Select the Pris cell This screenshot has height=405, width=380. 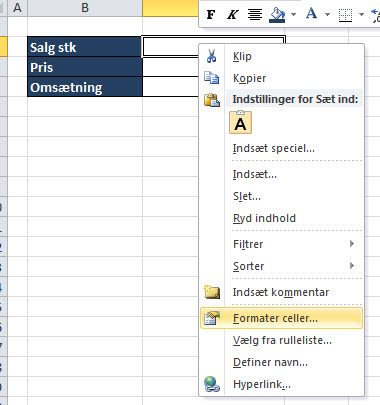(85, 67)
